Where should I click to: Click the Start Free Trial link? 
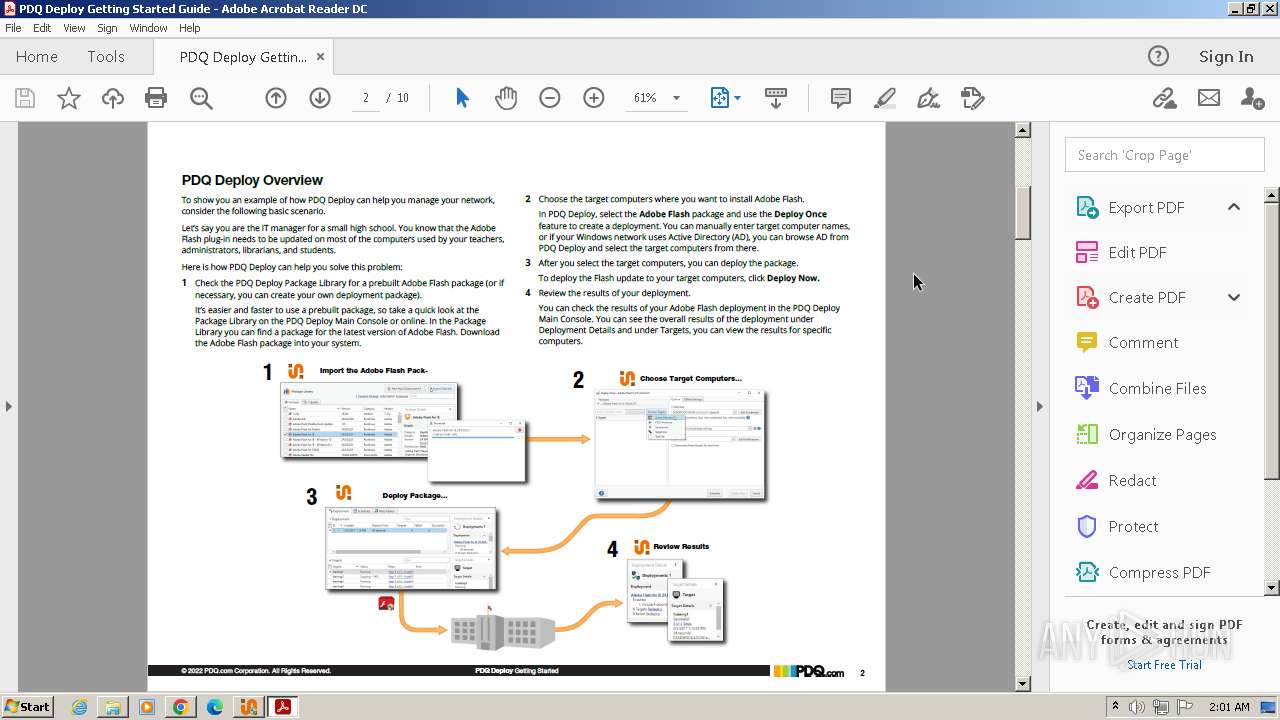click(x=1164, y=665)
